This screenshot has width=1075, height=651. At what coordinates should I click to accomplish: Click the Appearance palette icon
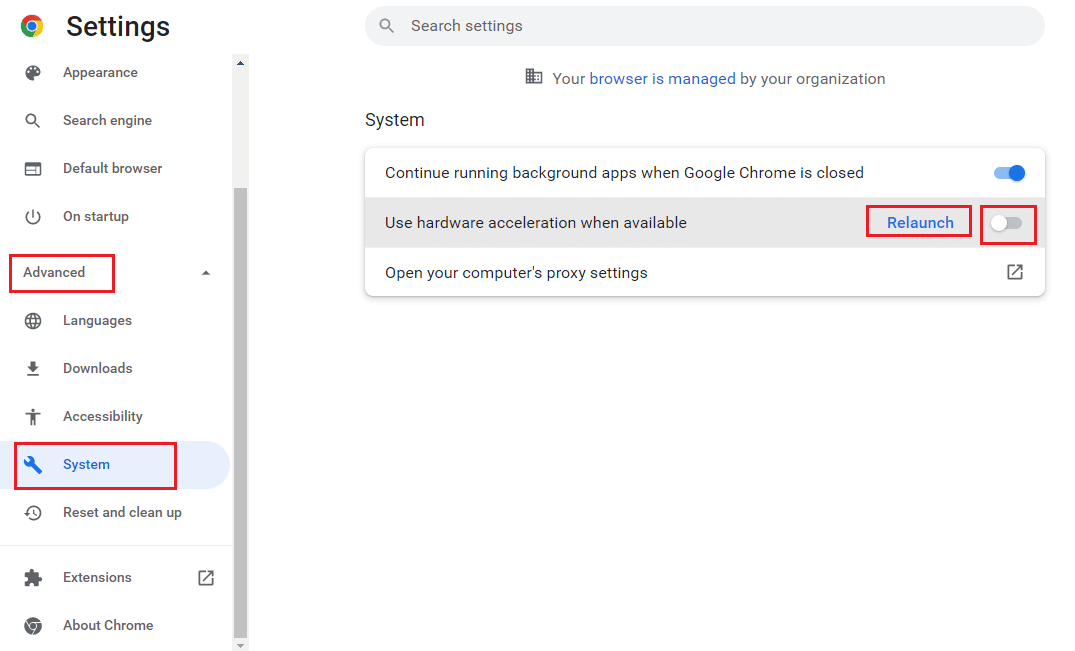coord(33,73)
